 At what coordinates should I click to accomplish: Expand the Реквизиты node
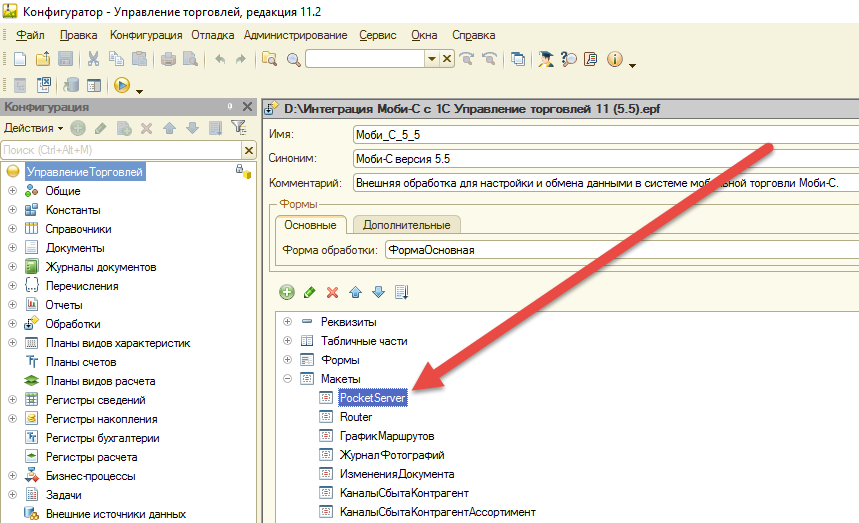[x=288, y=322]
